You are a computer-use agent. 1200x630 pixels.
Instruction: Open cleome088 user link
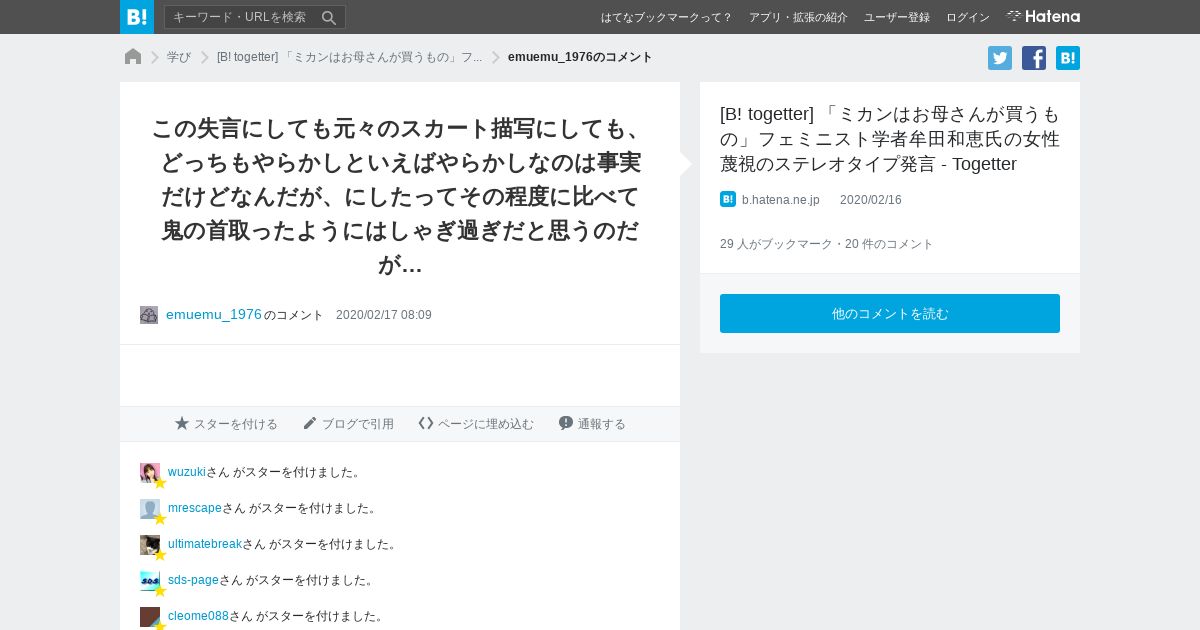click(198, 616)
